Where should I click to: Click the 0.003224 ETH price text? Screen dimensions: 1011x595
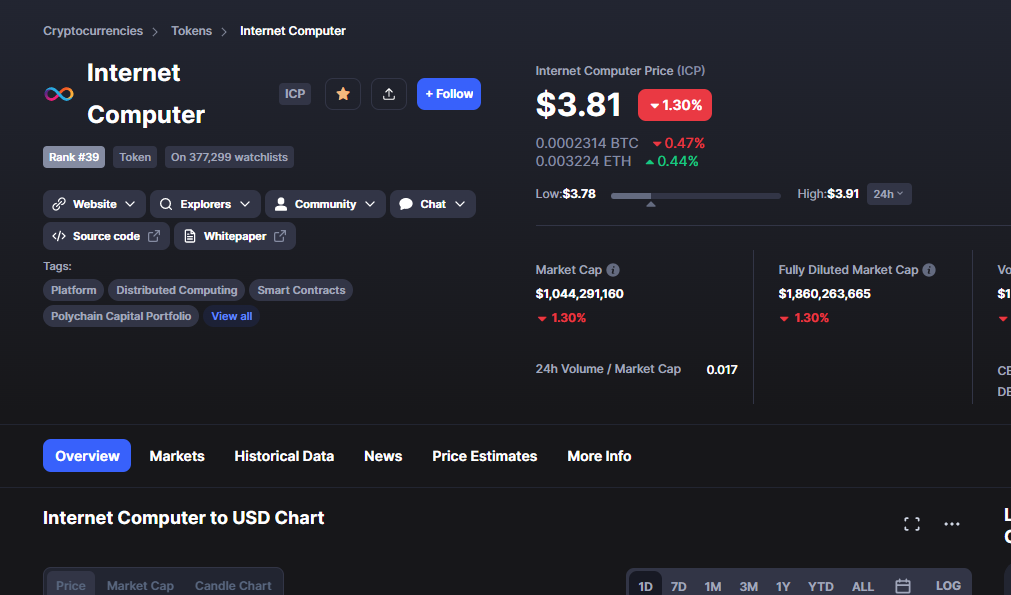click(584, 161)
